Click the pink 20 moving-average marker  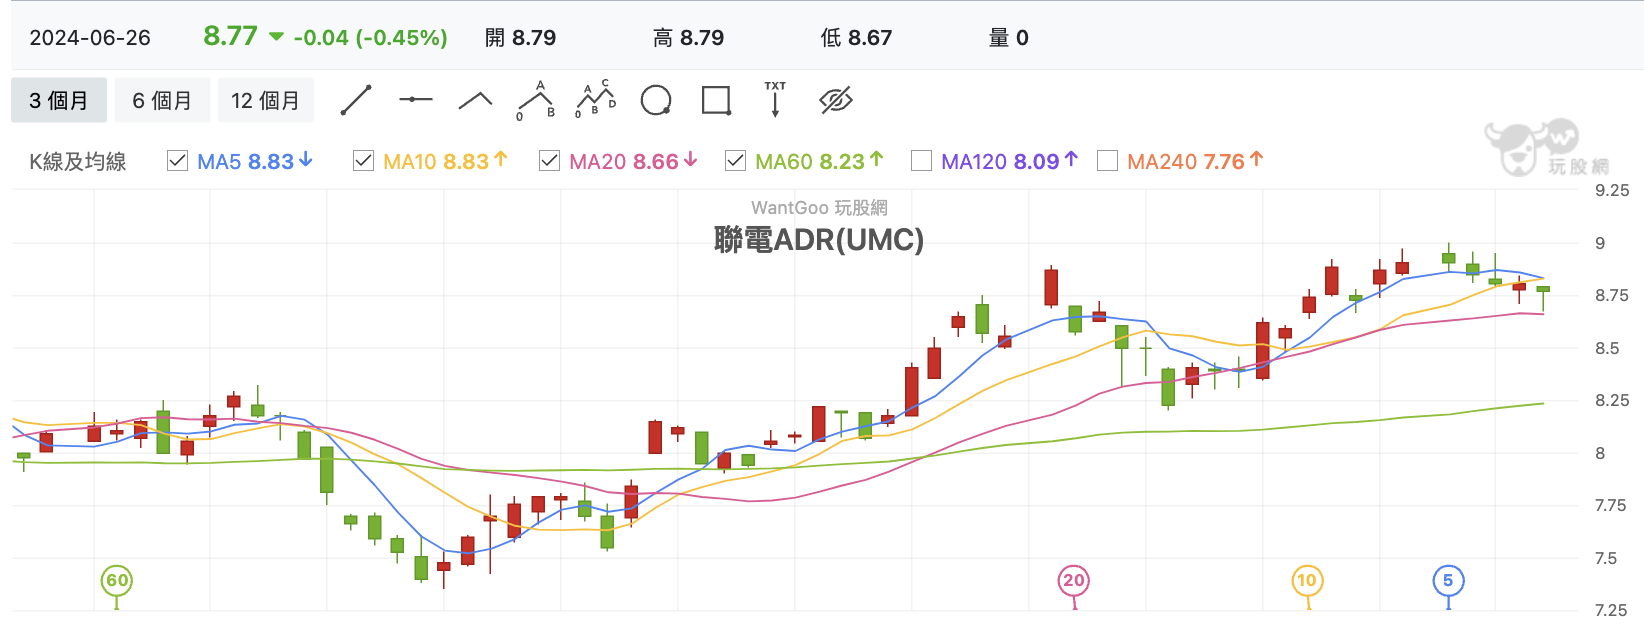[1074, 580]
